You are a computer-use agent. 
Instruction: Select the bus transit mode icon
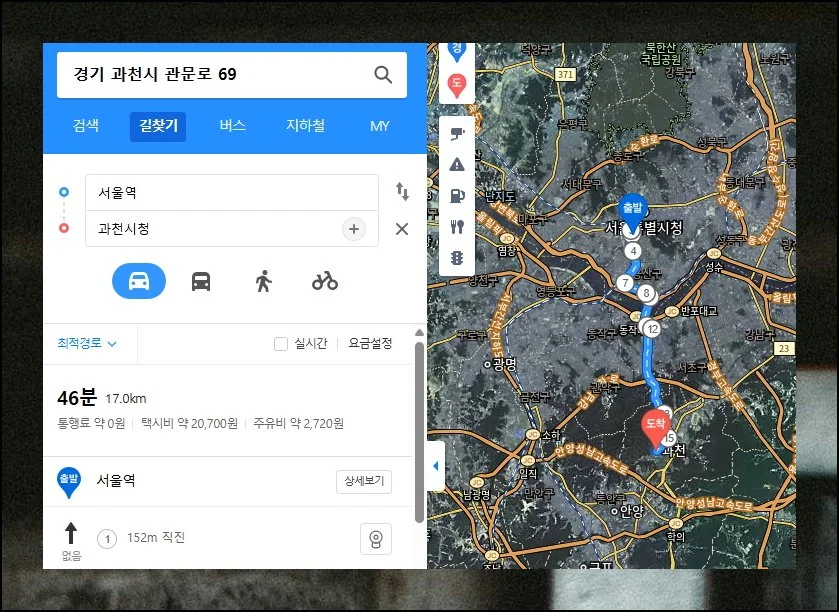(x=201, y=281)
